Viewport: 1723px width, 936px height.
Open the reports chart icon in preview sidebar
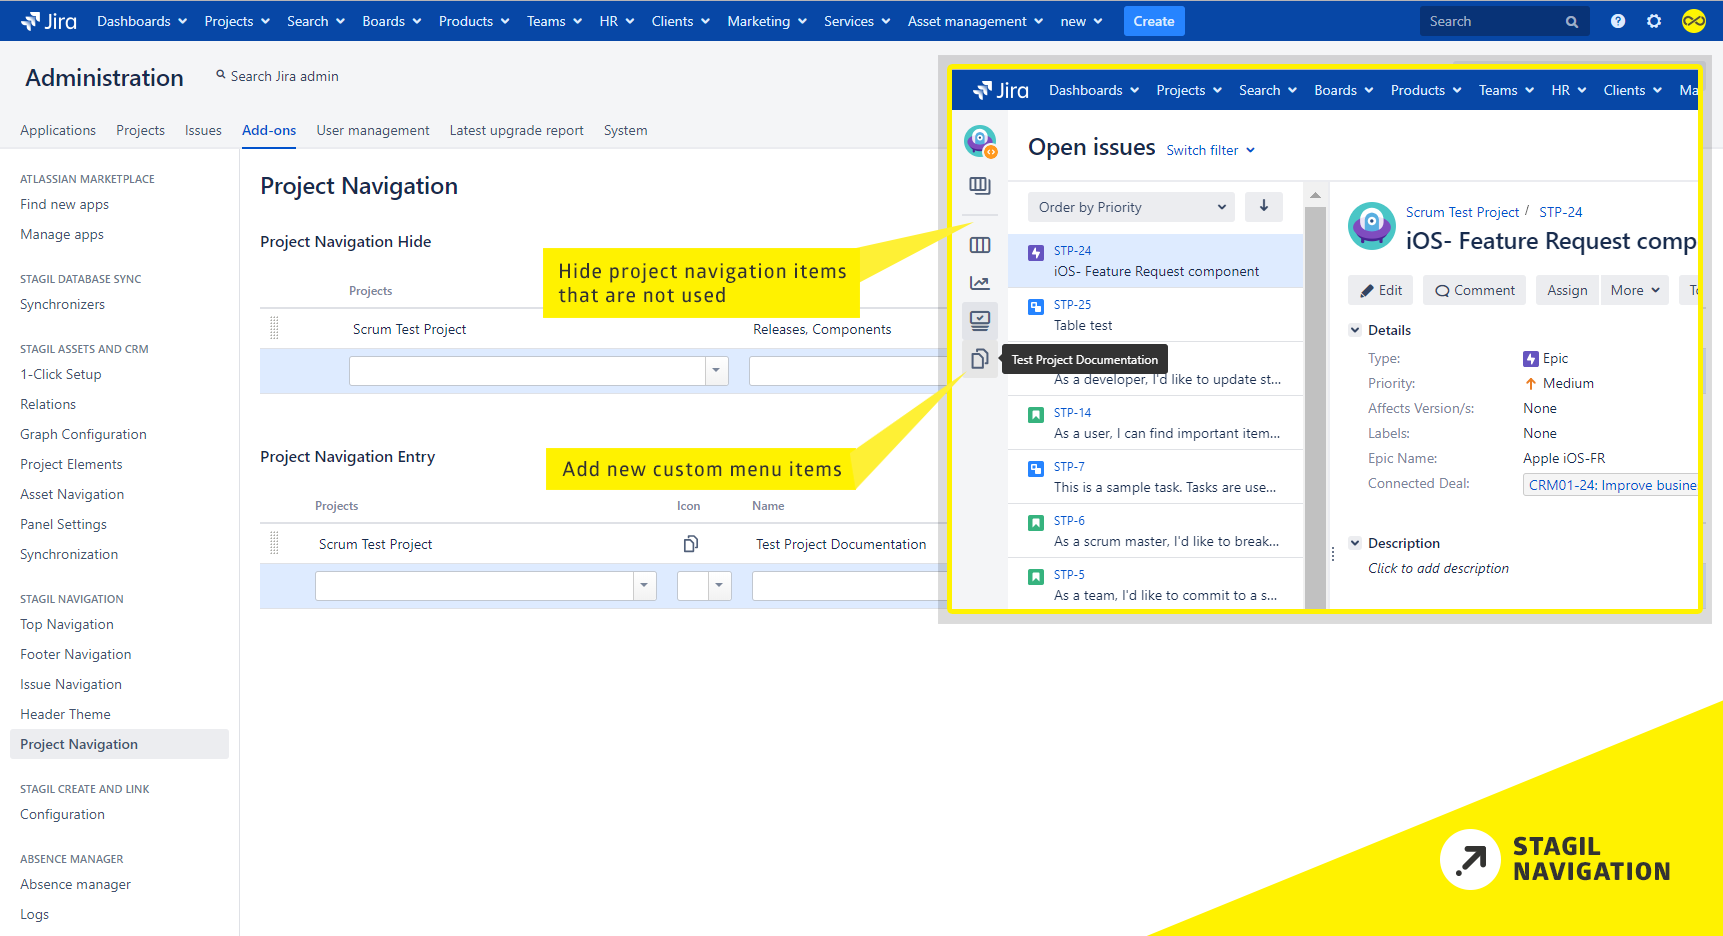[x=980, y=283]
